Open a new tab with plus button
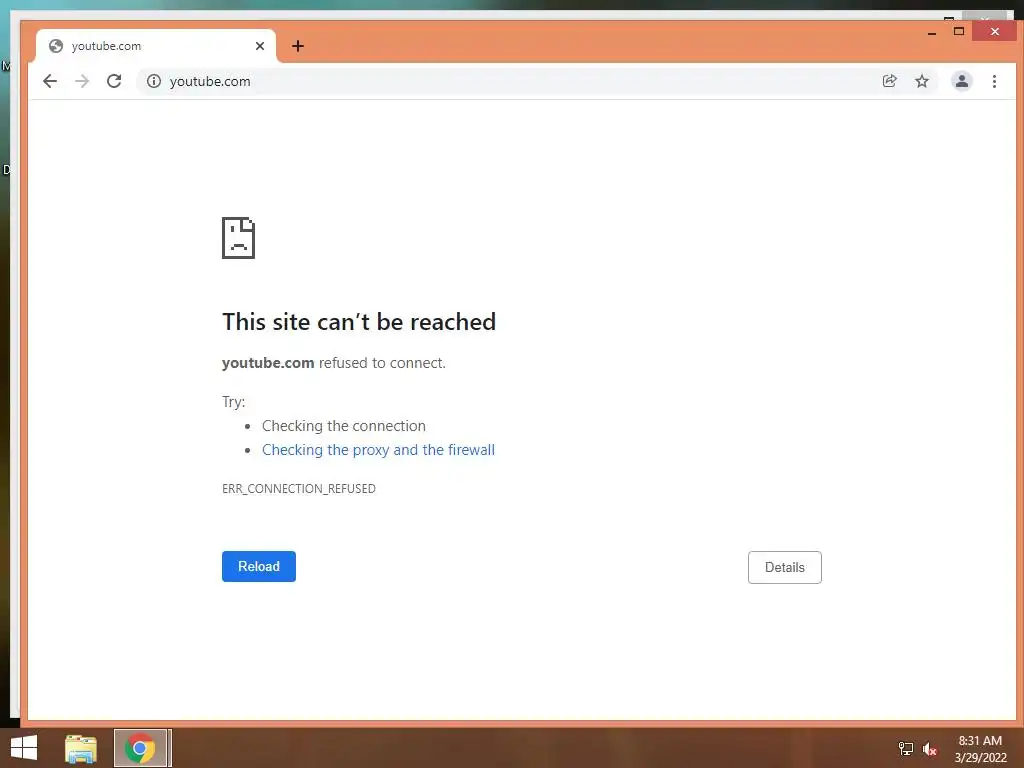 pyautogui.click(x=298, y=46)
